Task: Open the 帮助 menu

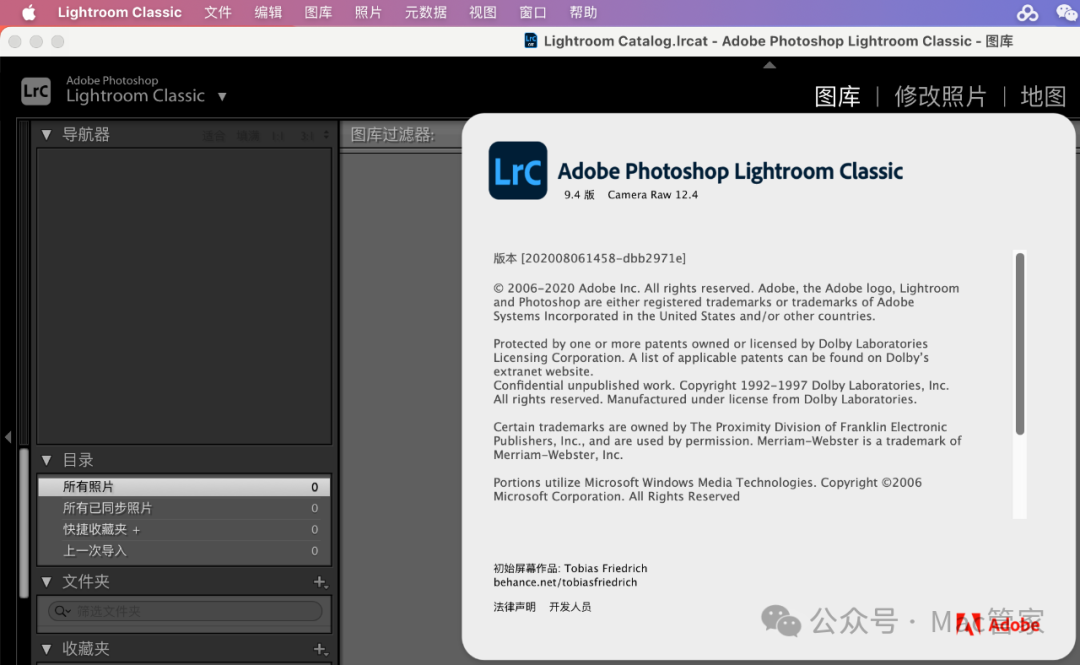Action: (583, 12)
